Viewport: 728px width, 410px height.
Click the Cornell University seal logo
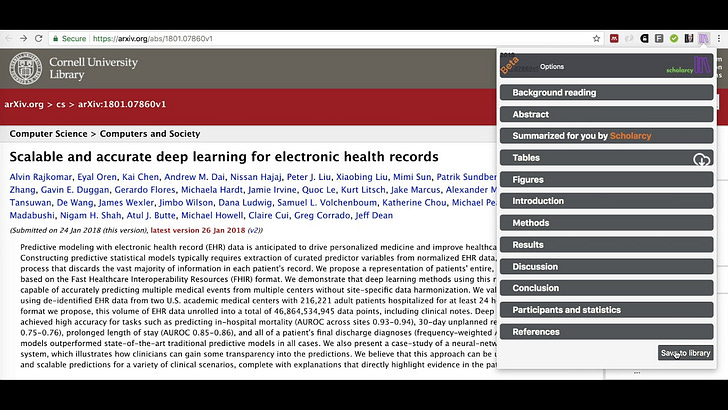[x=26, y=68]
